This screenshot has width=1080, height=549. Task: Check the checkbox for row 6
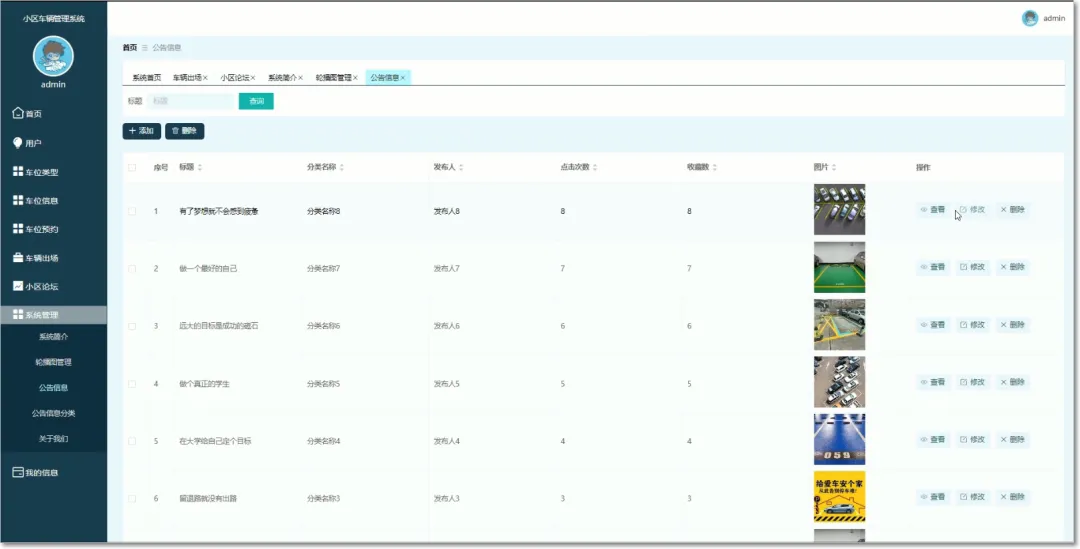[132, 498]
